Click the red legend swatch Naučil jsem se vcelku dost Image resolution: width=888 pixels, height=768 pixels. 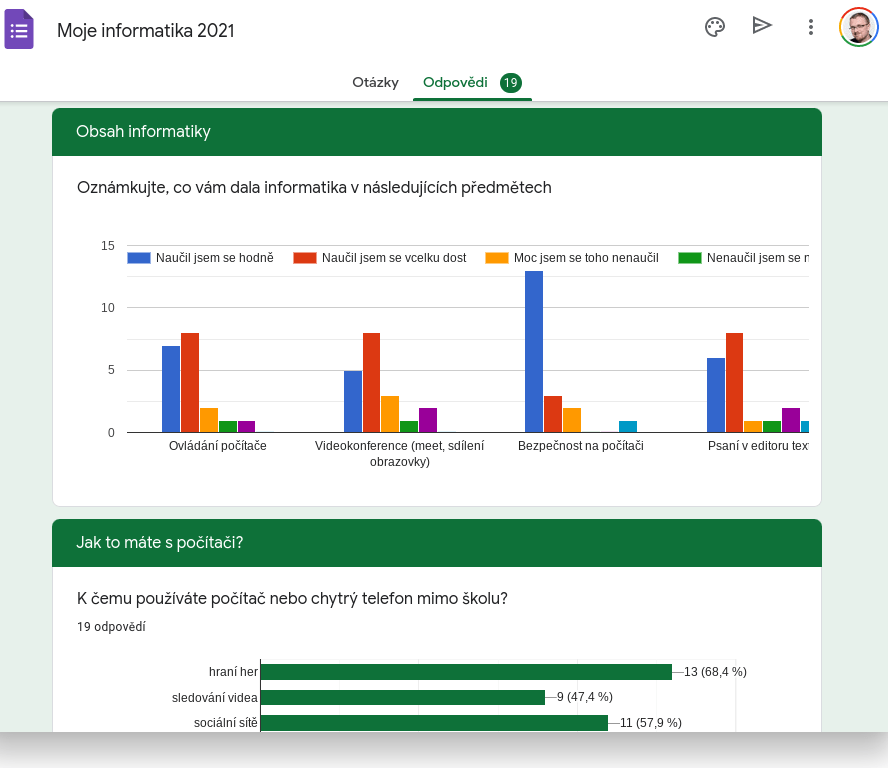[x=305, y=258]
